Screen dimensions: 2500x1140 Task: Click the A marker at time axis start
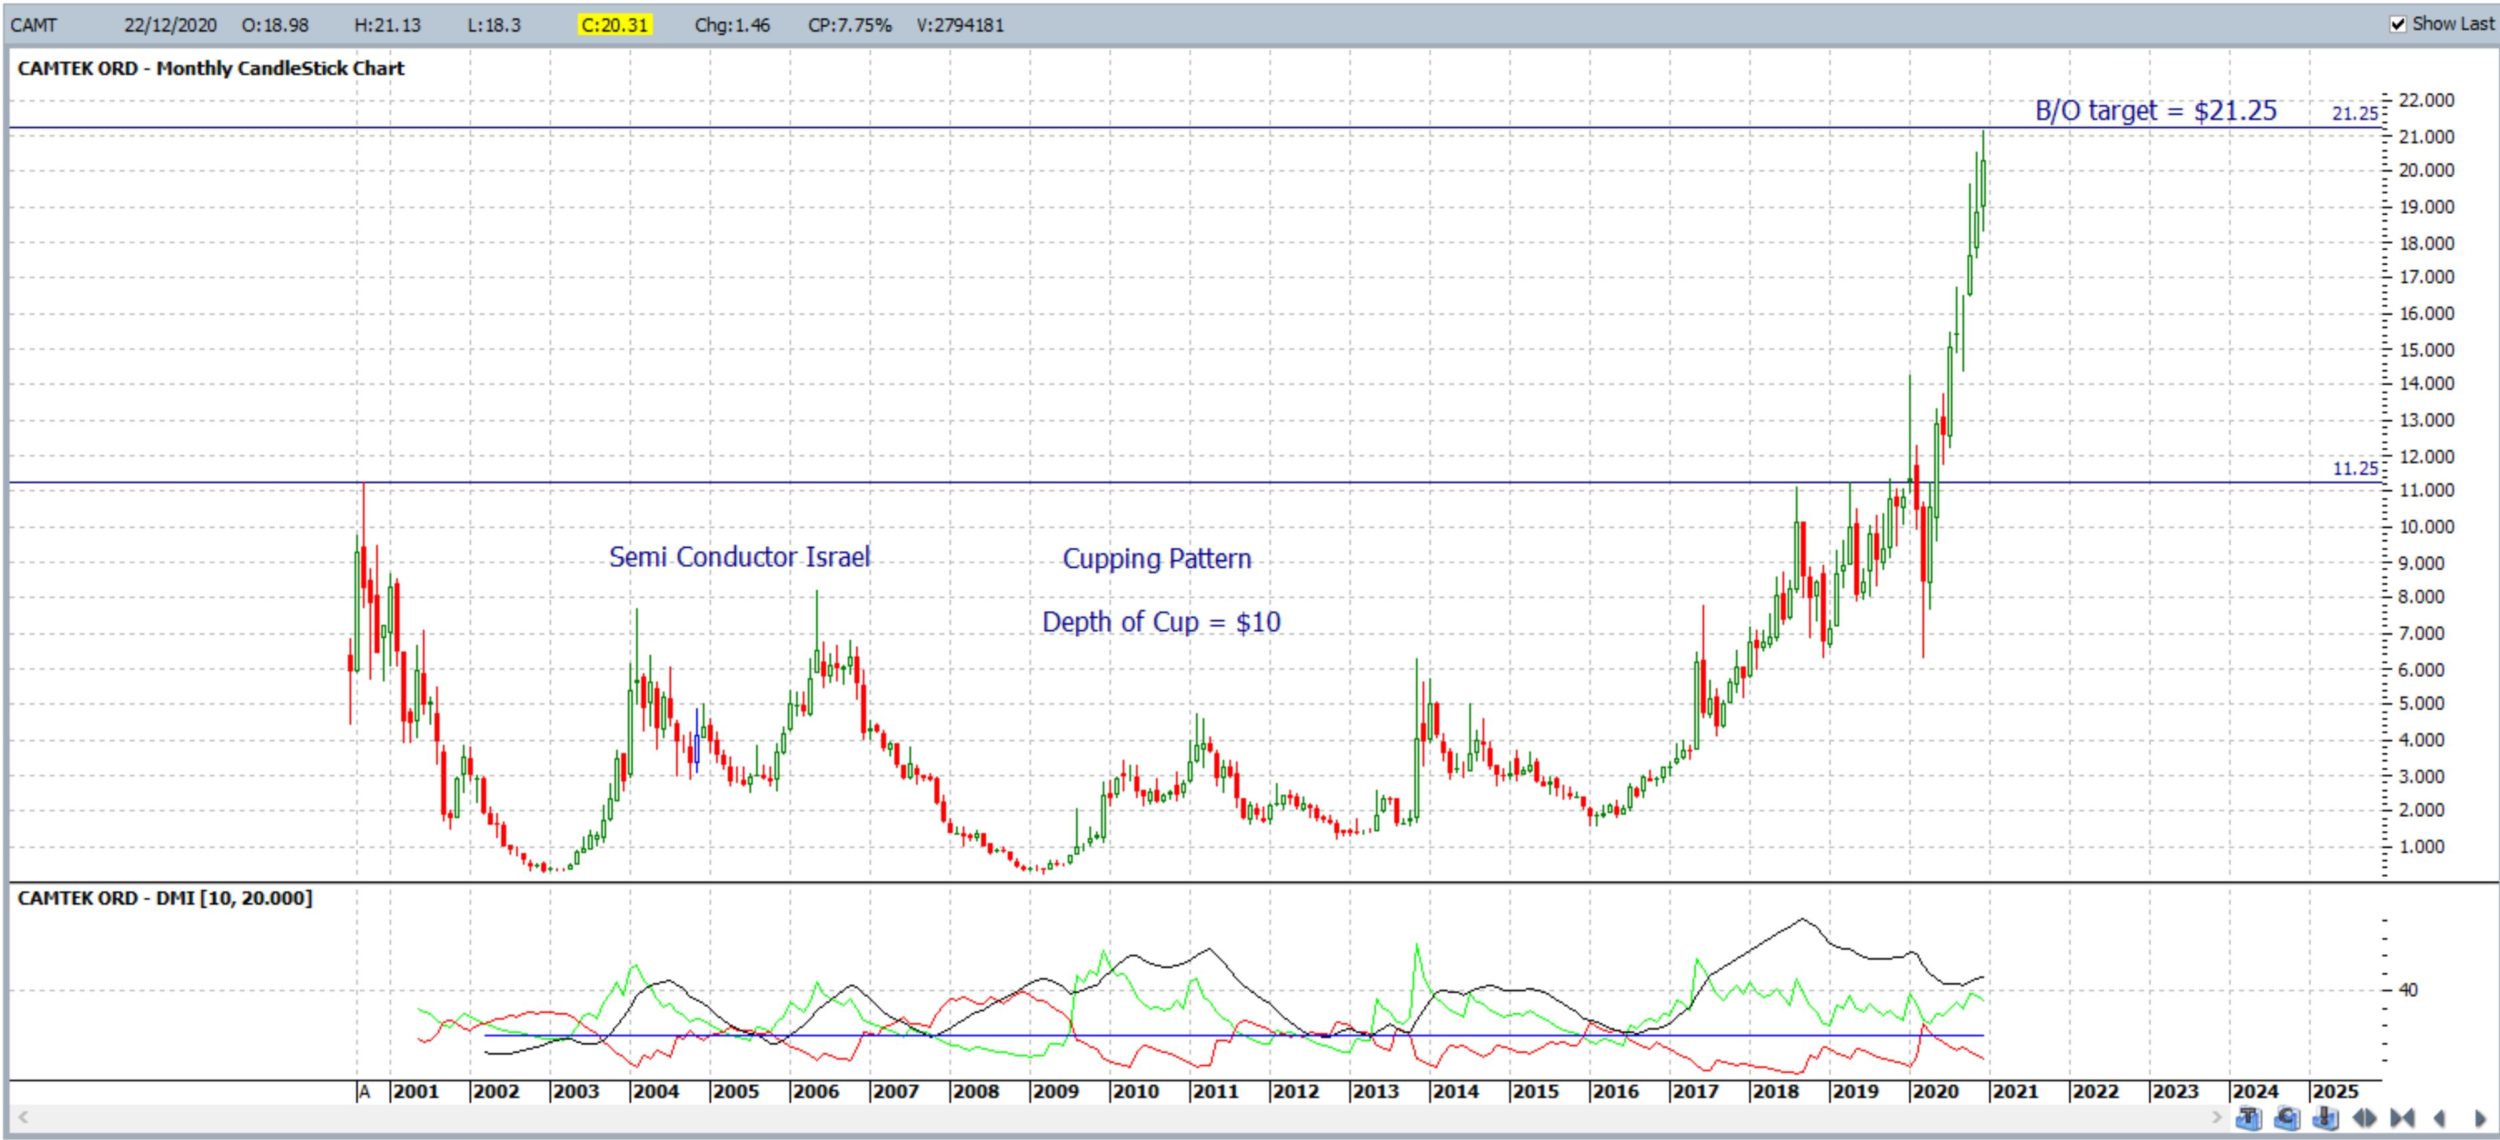365,1091
